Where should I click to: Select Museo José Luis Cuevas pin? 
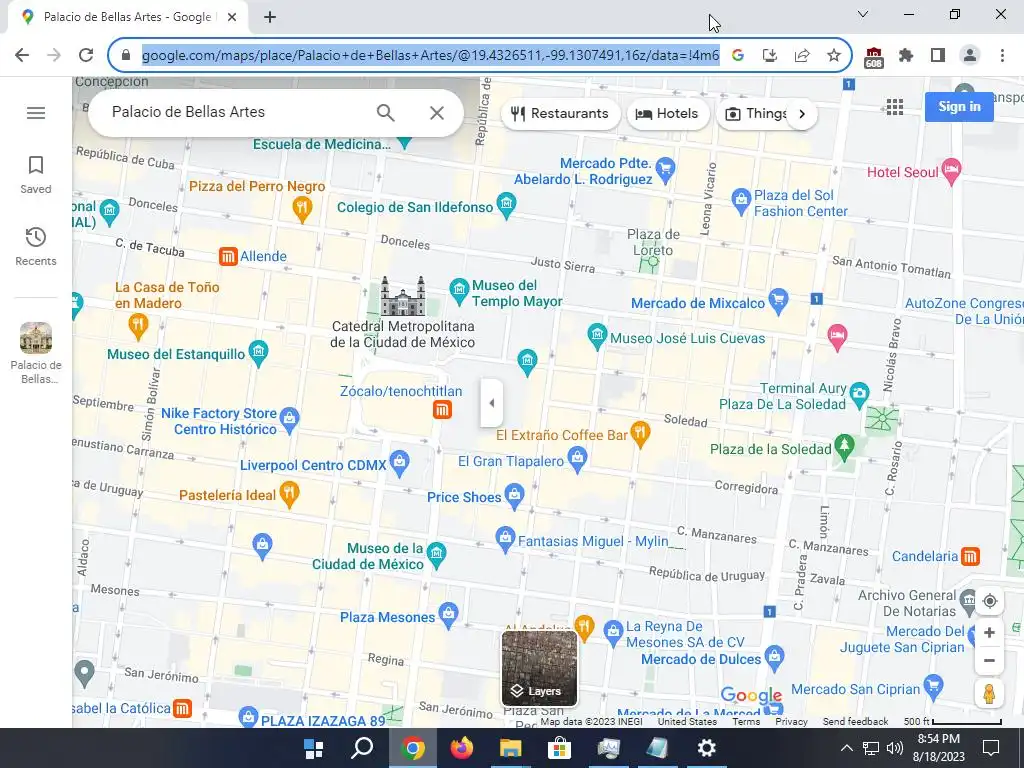[x=597, y=336]
